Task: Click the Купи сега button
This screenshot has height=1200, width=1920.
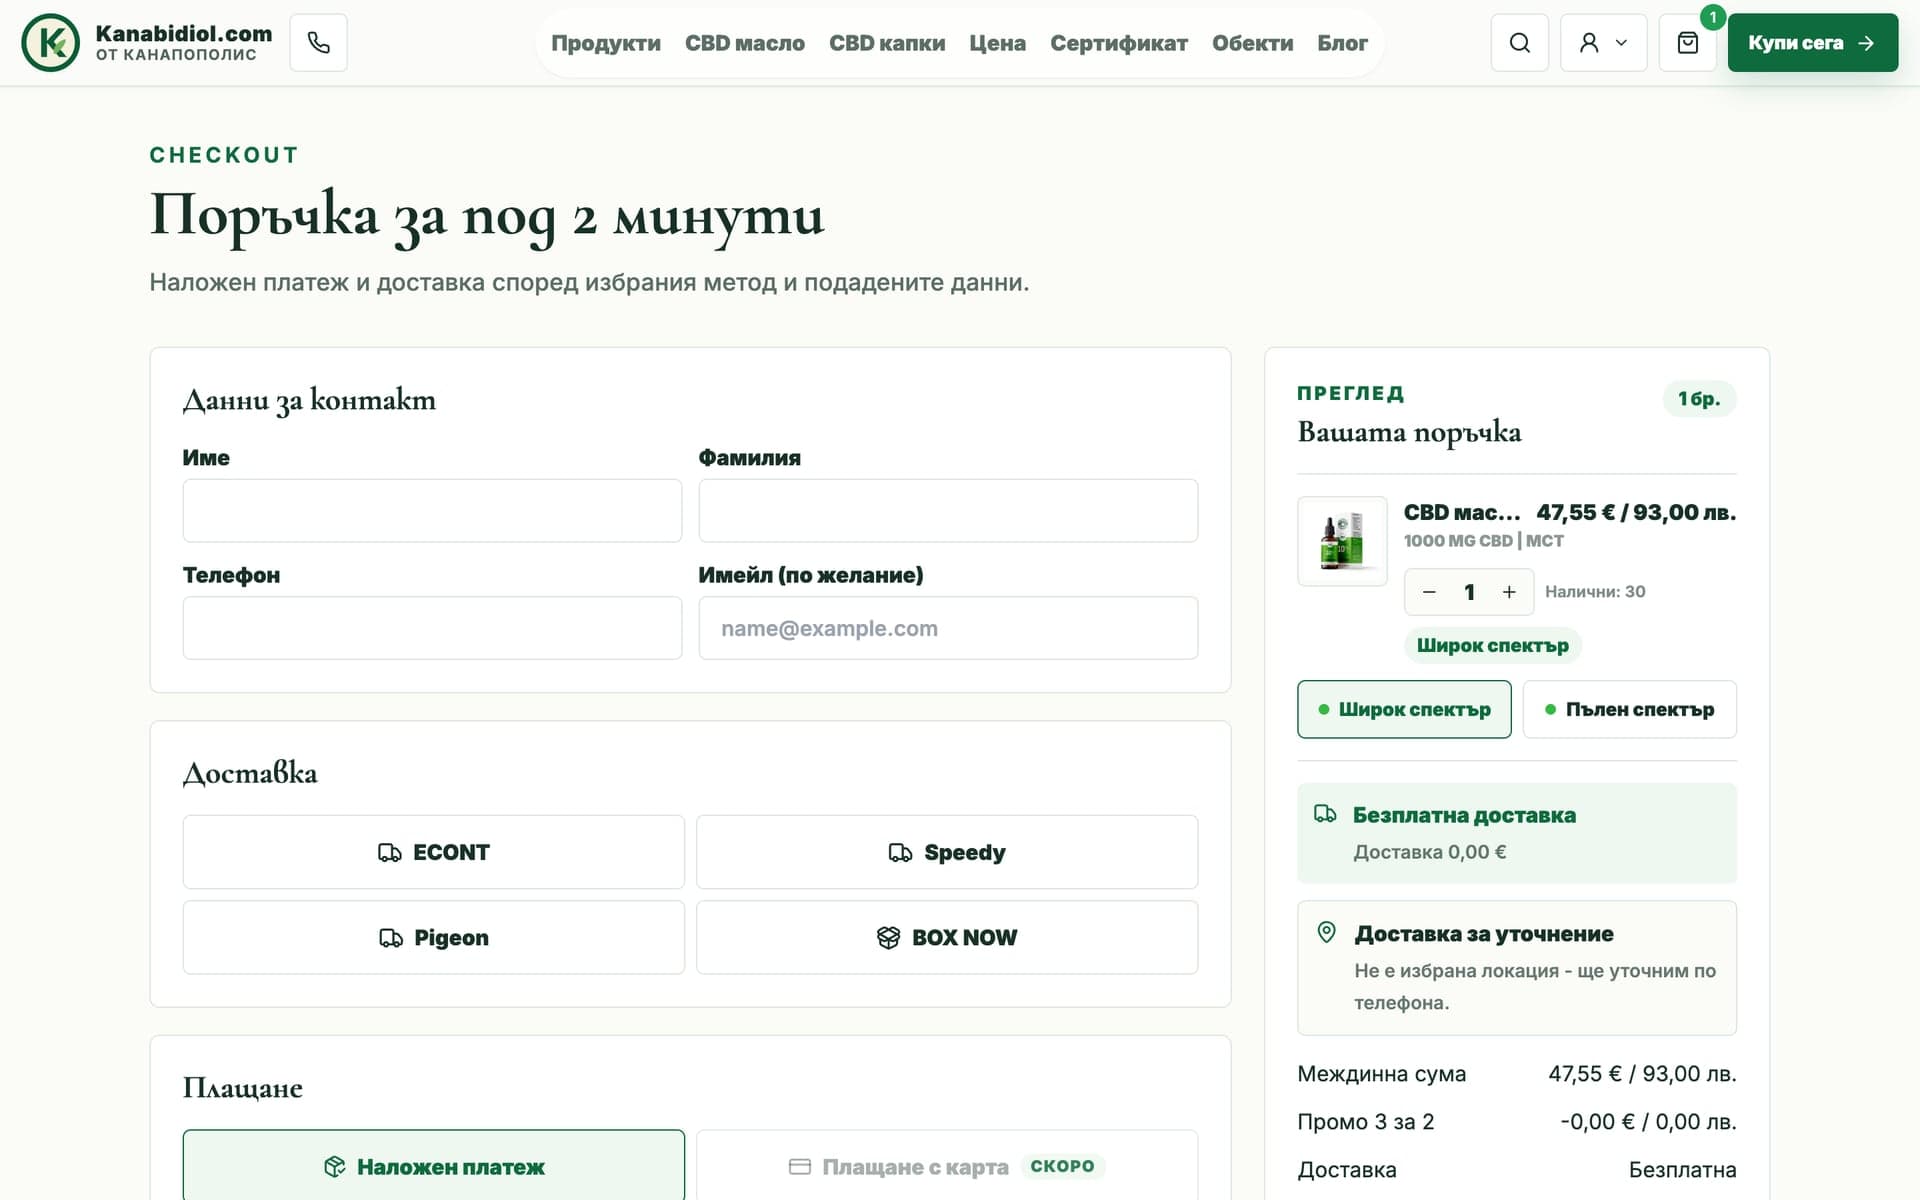Action: pos(1812,43)
